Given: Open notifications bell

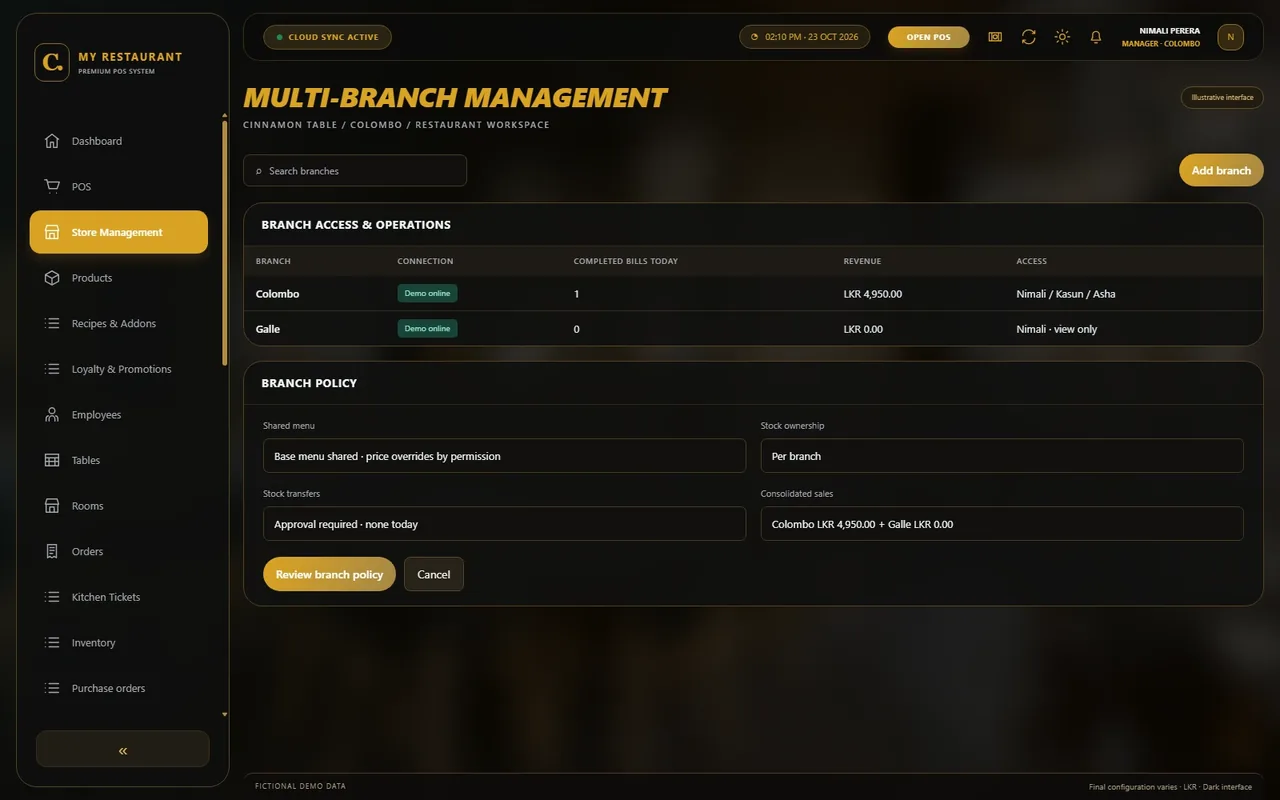Looking at the screenshot, I should (1096, 37).
